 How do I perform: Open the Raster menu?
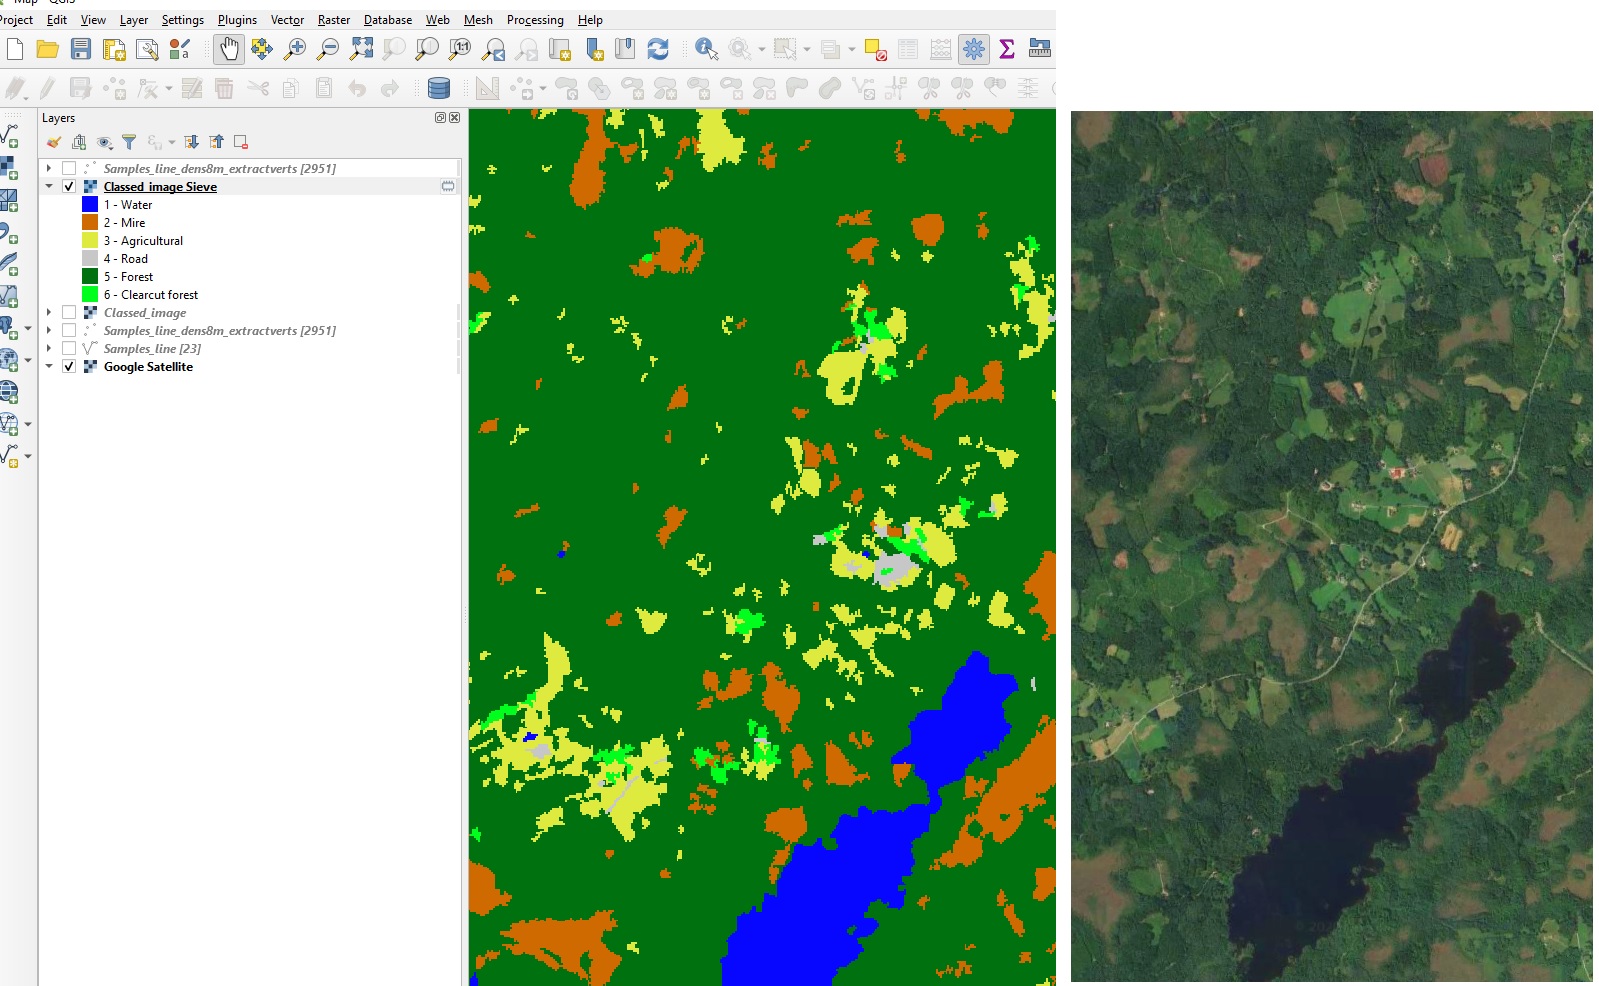coord(334,20)
